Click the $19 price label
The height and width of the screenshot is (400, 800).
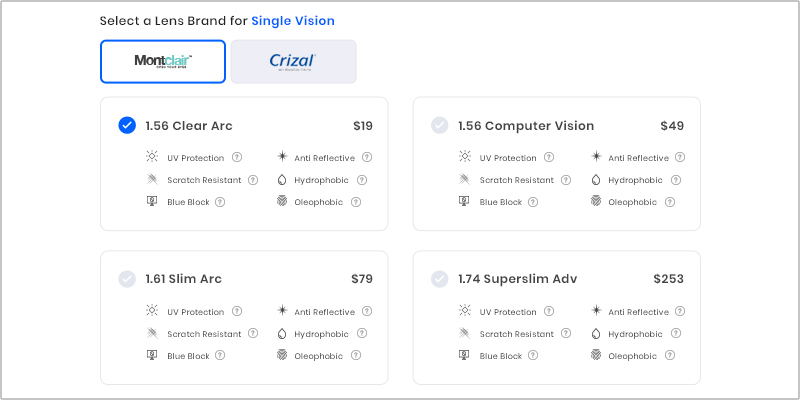coord(363,126)
